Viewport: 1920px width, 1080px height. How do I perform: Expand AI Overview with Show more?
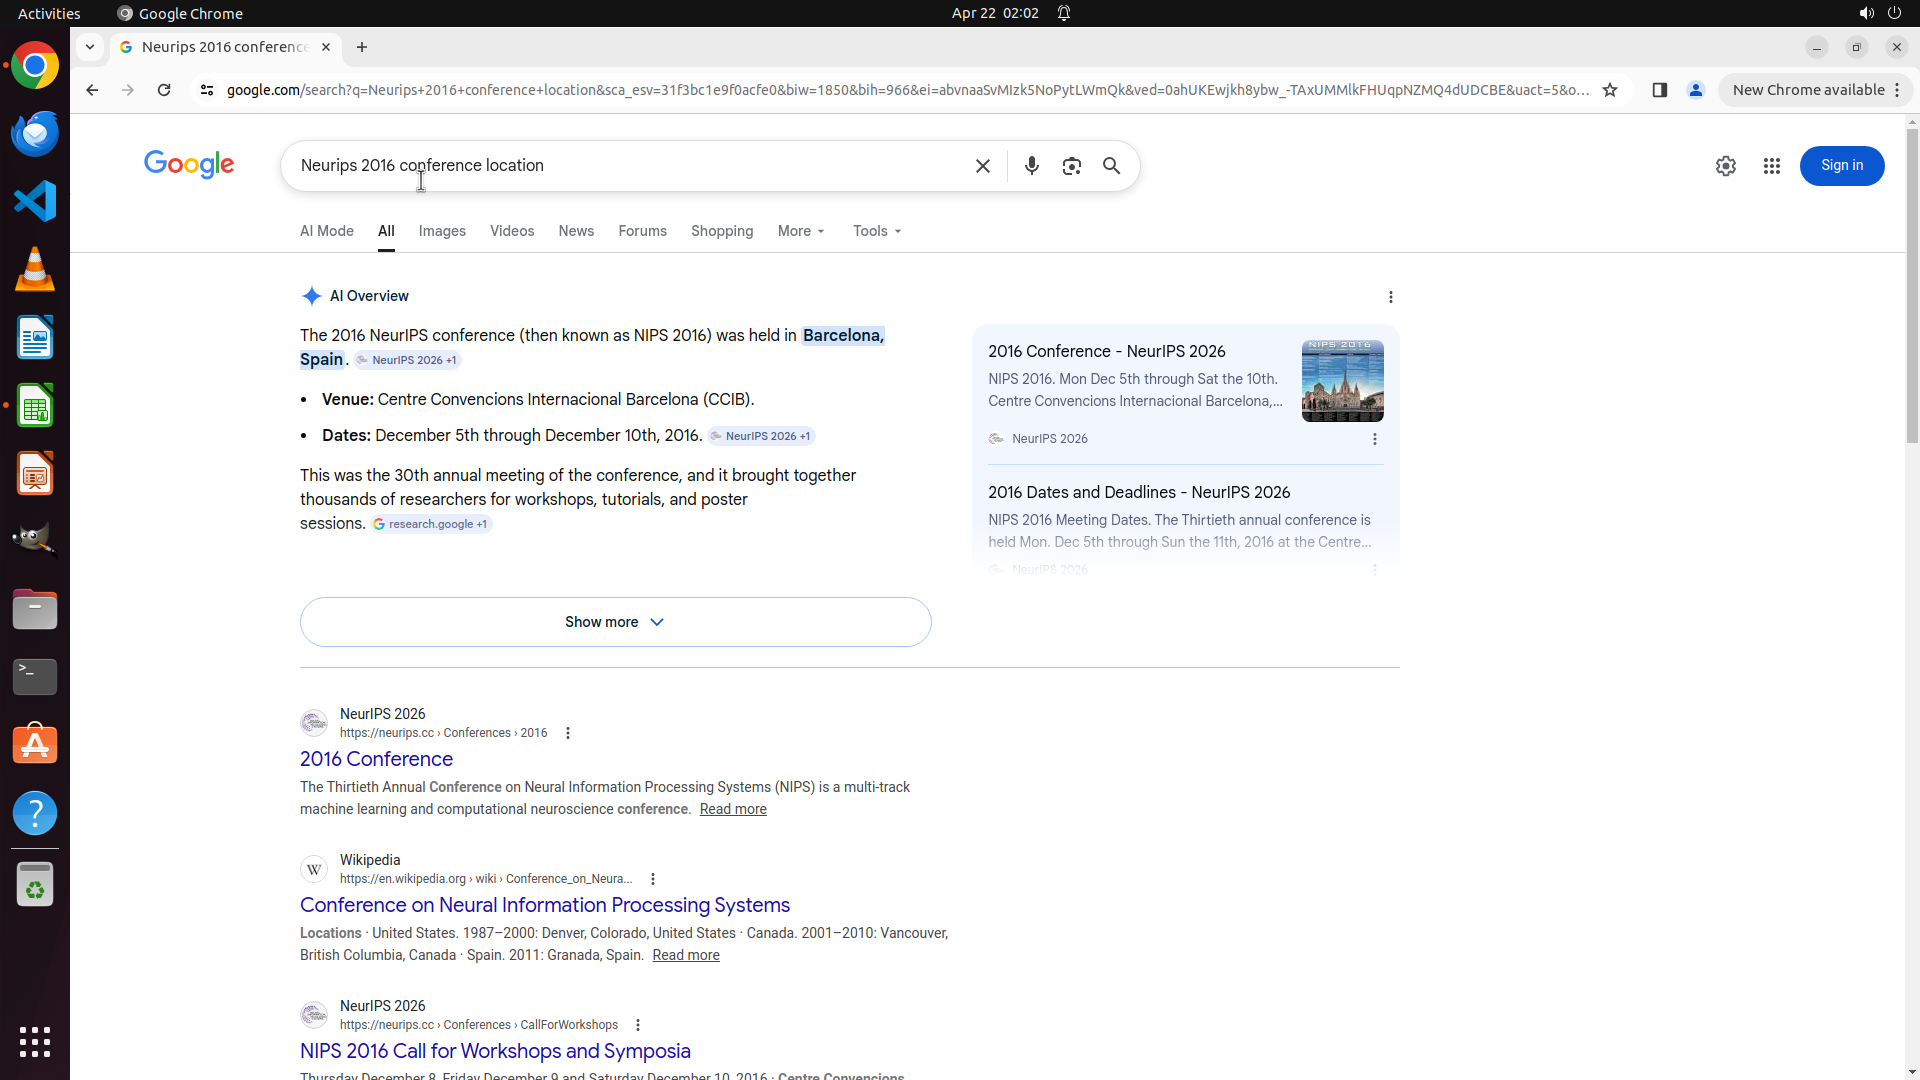tap(615, 622)
